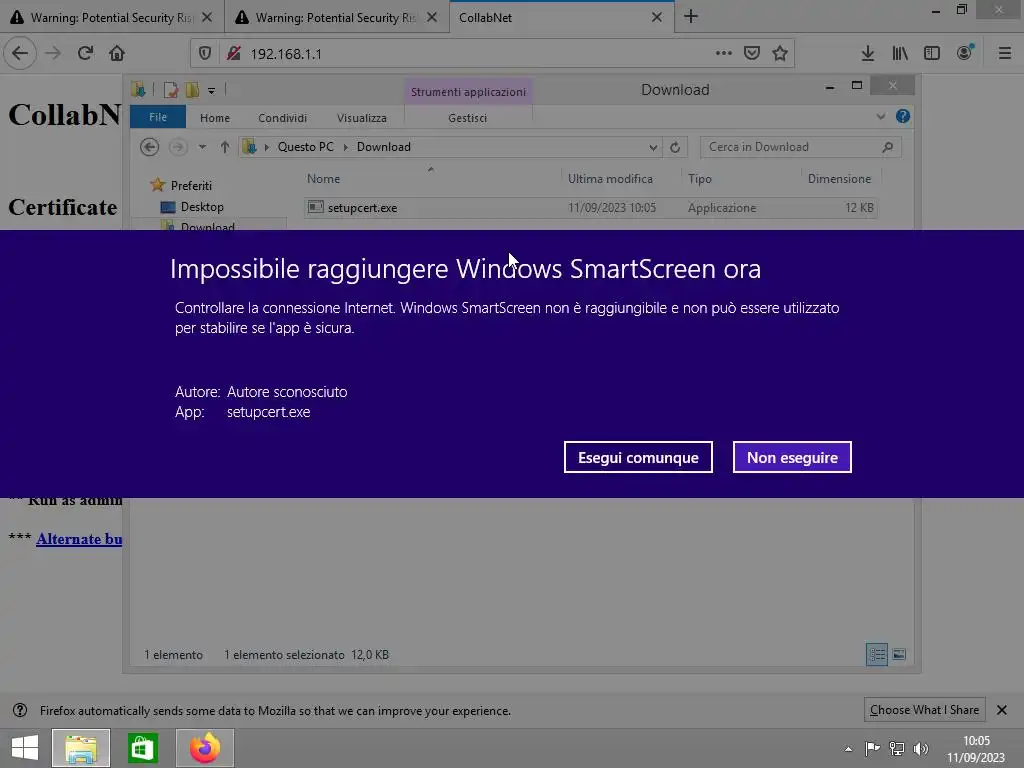Click Download in the breadcrumb path
Viewport: 1024px width, 768px height.
(383, 147)
